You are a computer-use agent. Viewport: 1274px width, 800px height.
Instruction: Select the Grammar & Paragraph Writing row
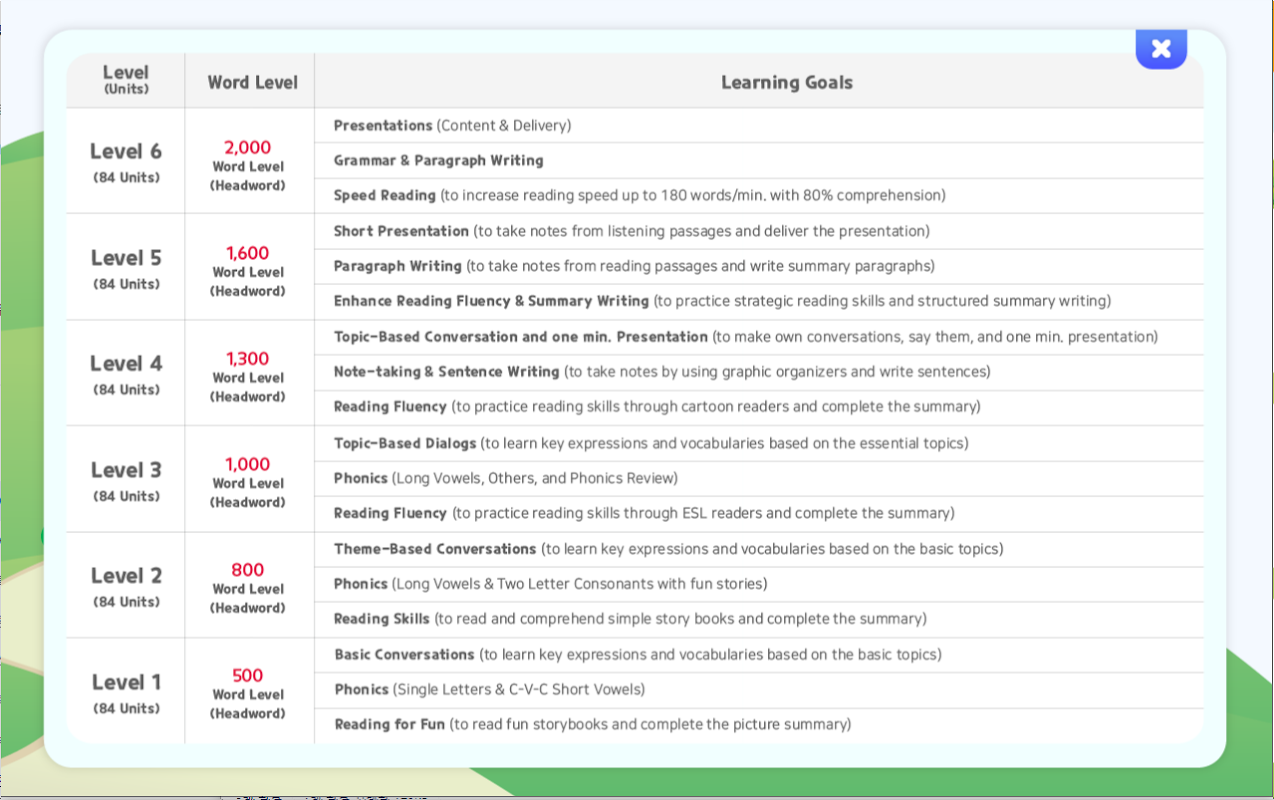(759, 160)
